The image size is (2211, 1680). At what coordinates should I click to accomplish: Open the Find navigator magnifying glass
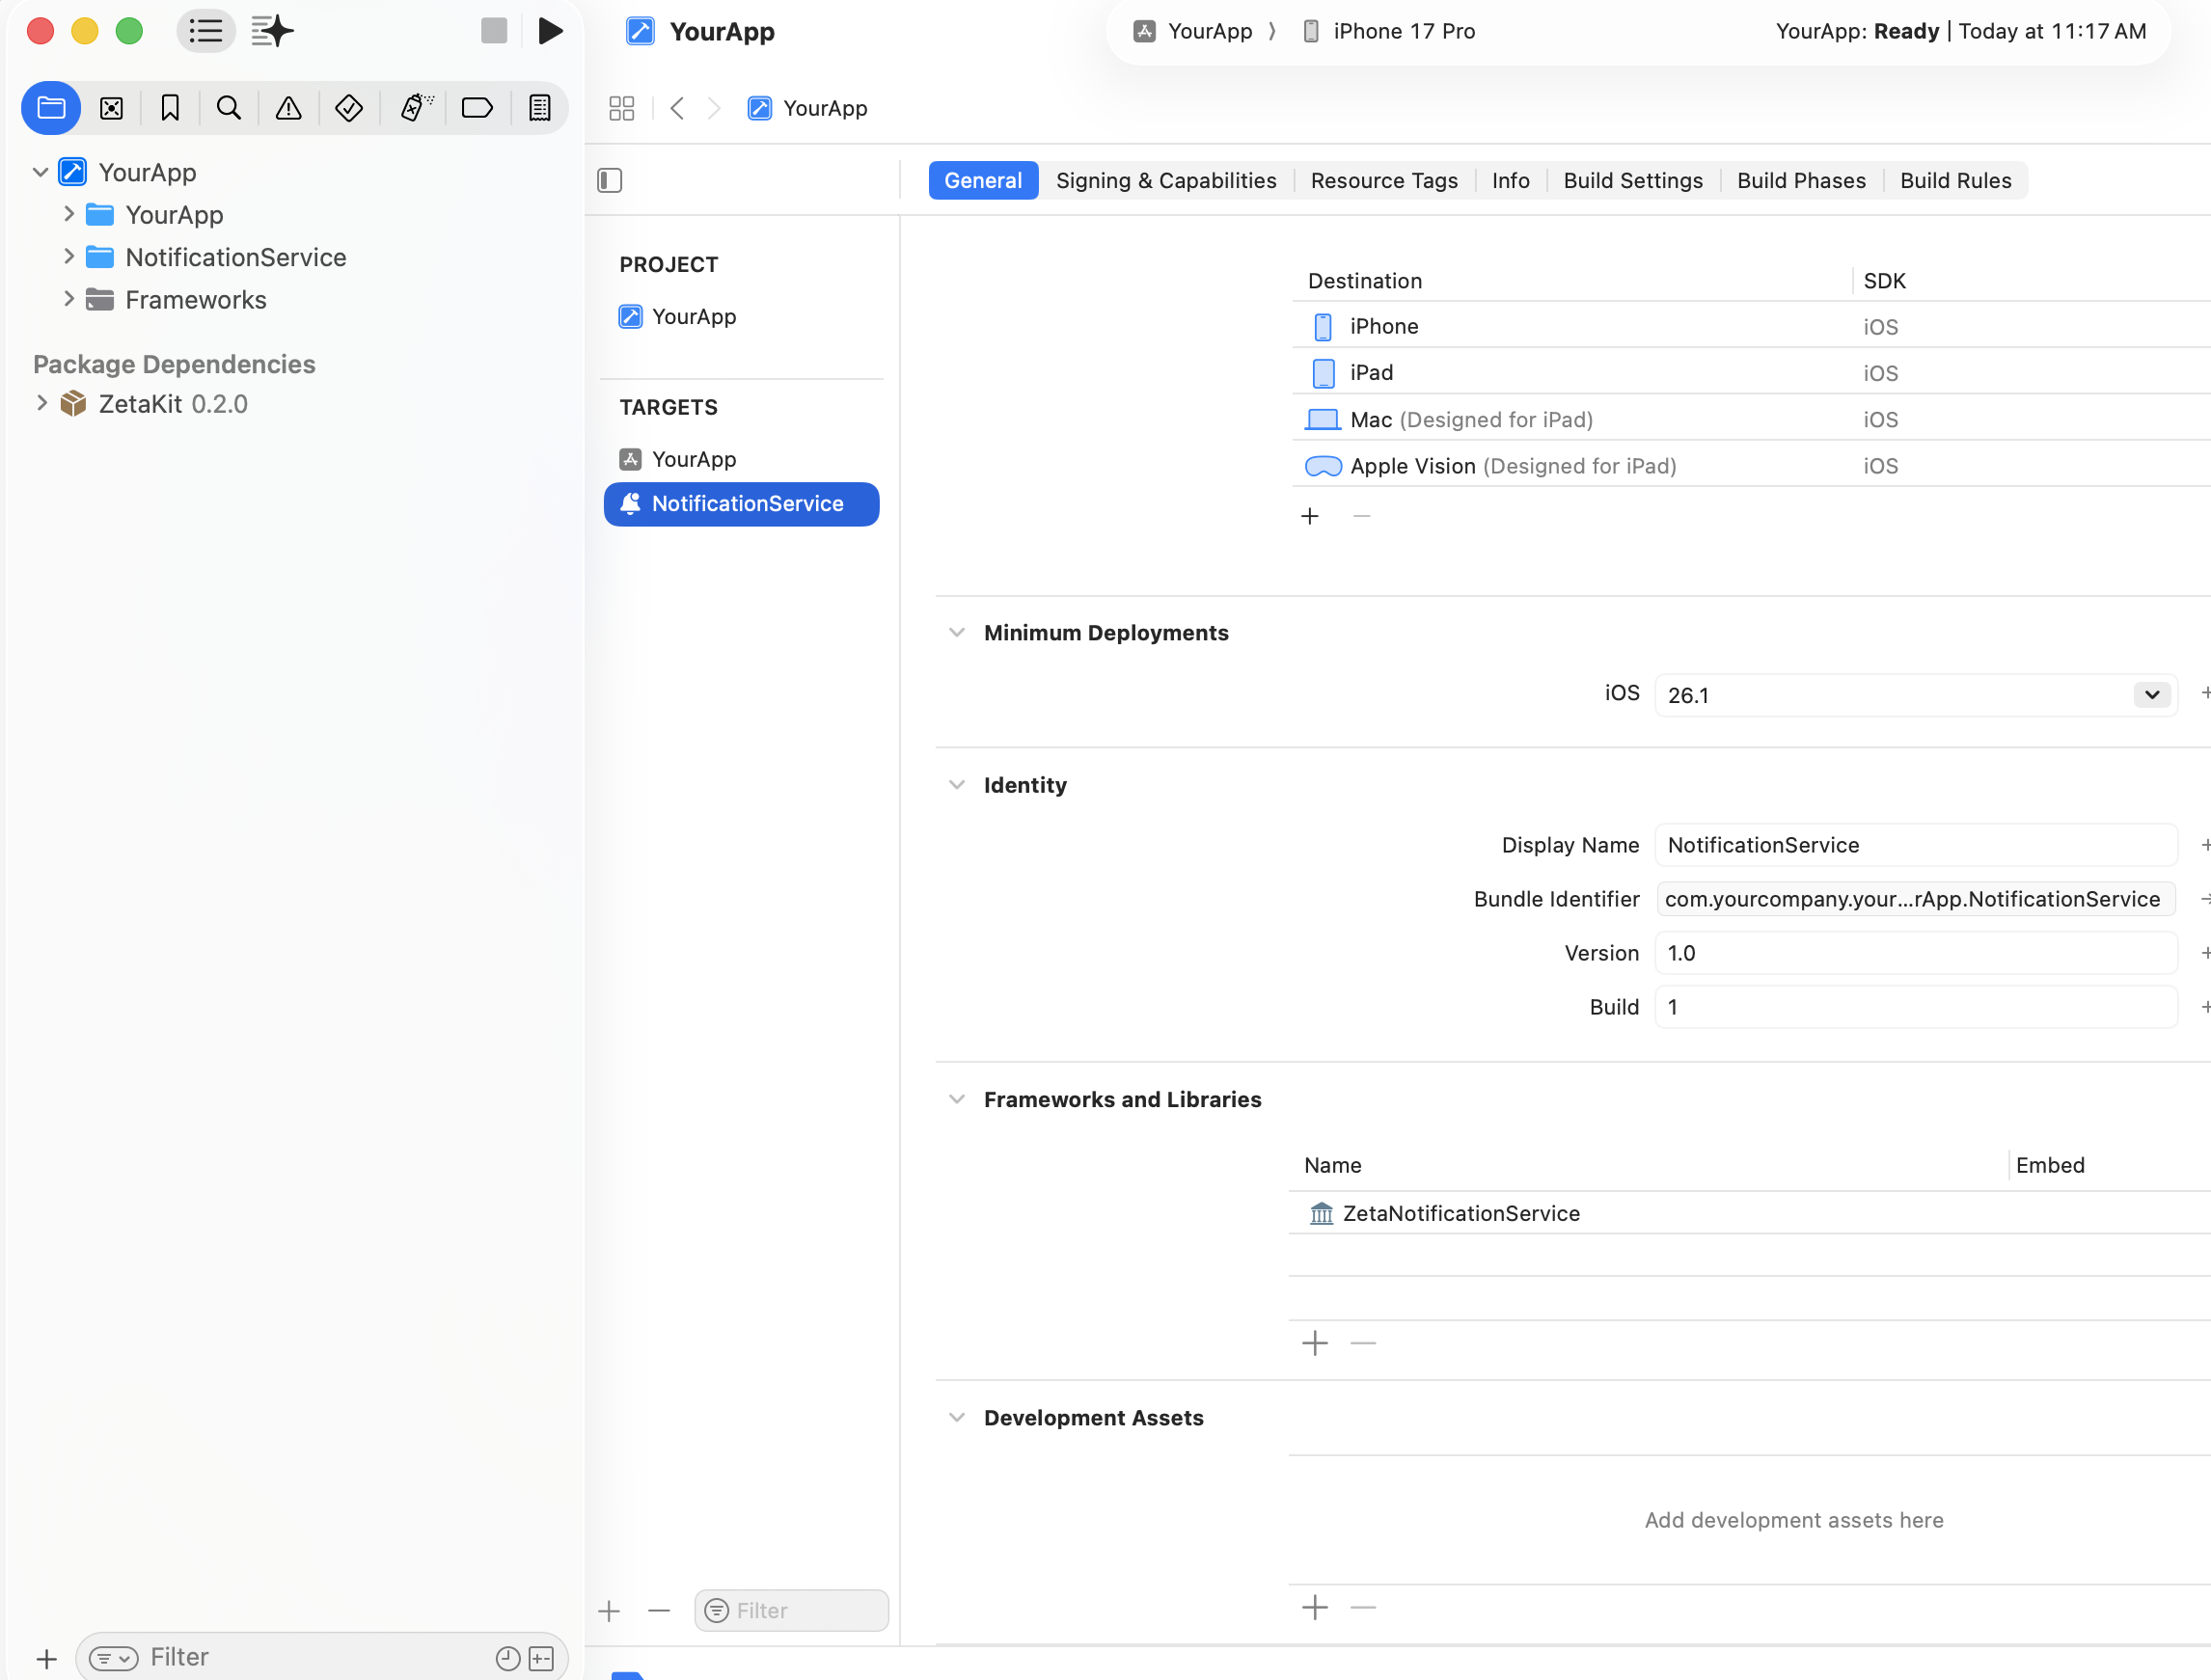point(229,108)
